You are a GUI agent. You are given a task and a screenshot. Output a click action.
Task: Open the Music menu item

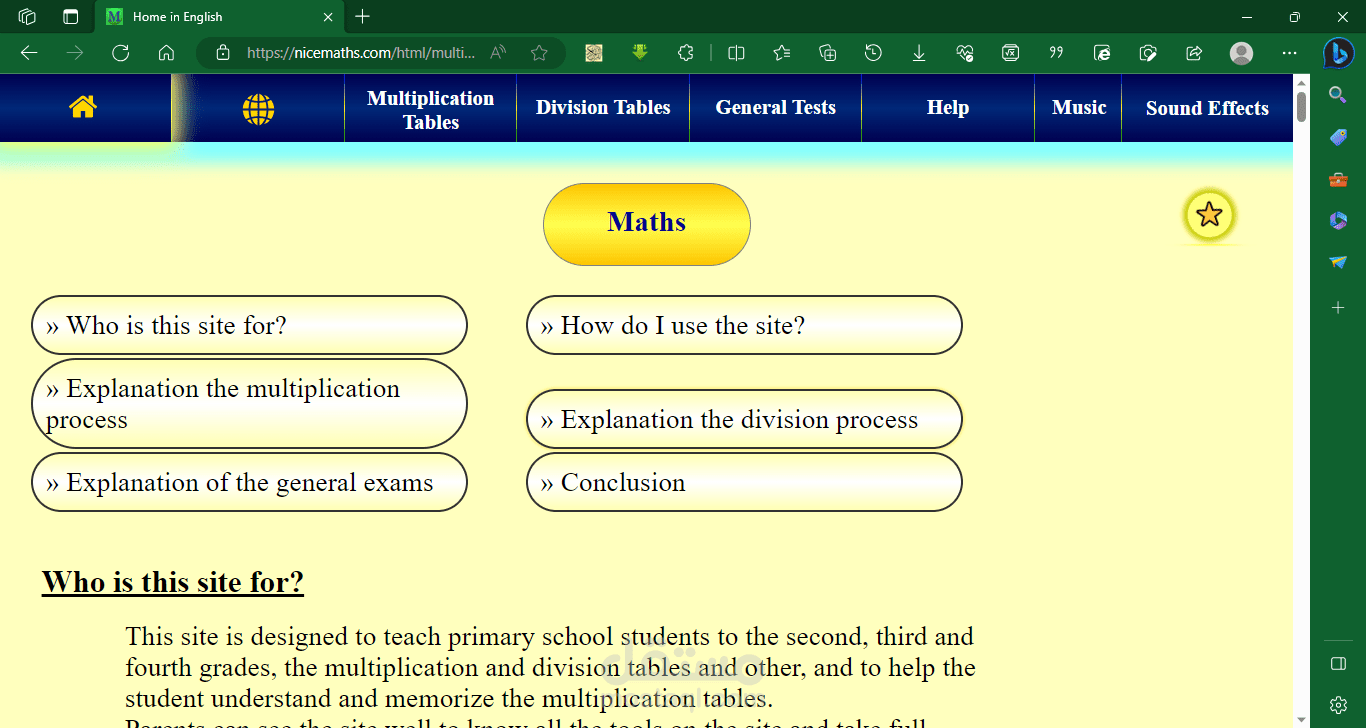click(1079, 108)
